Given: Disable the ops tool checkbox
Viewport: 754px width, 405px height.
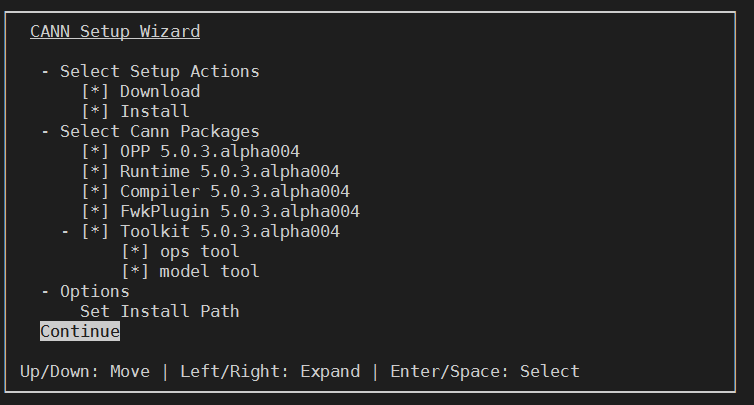Looking at the screenshot, I should (135, 252).
